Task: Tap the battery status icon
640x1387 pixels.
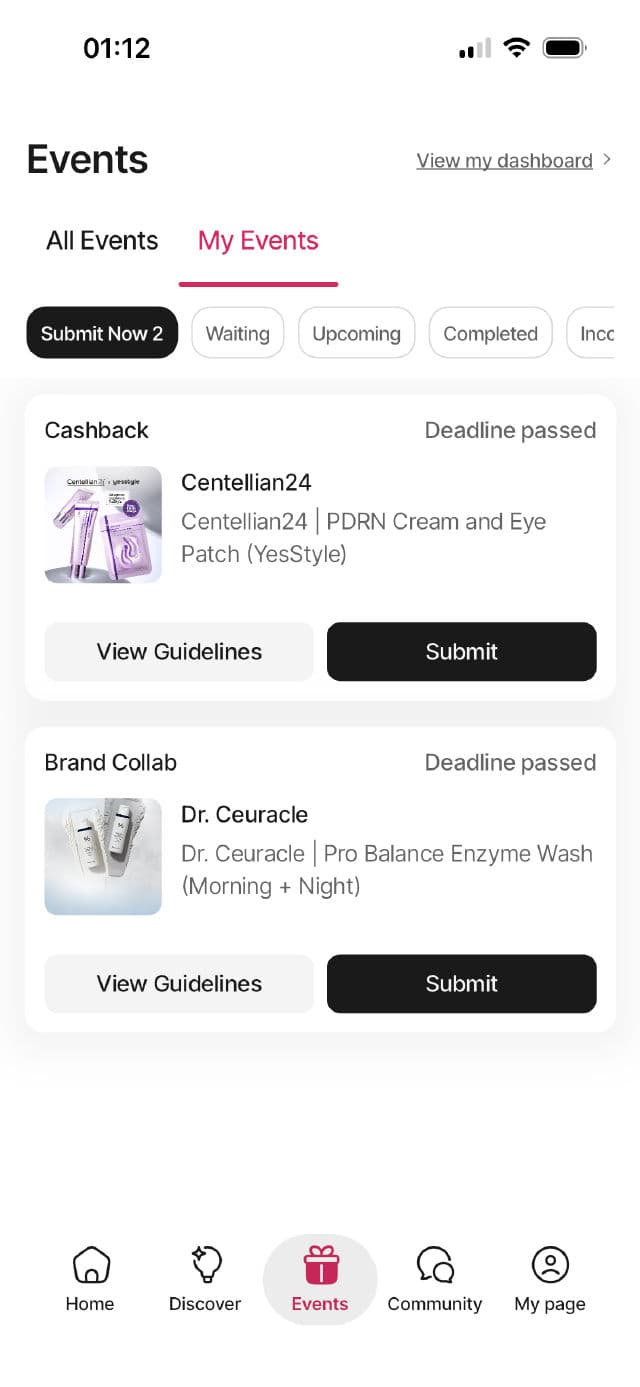Action: click(x=564, y=48)
